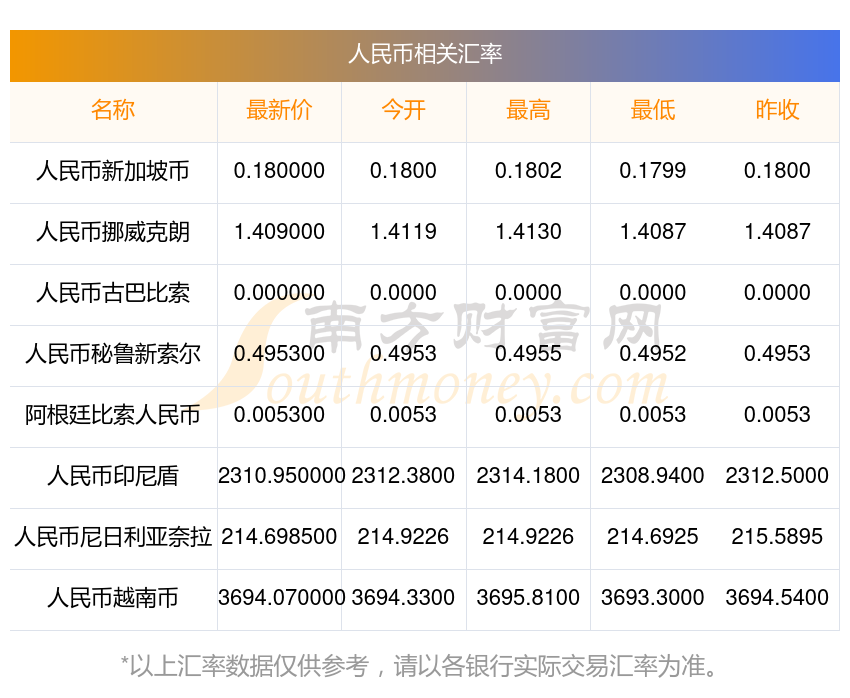Select low value 3693.3000
The height and width of the screenshot is (698, 850).
(x=653, y=598)
